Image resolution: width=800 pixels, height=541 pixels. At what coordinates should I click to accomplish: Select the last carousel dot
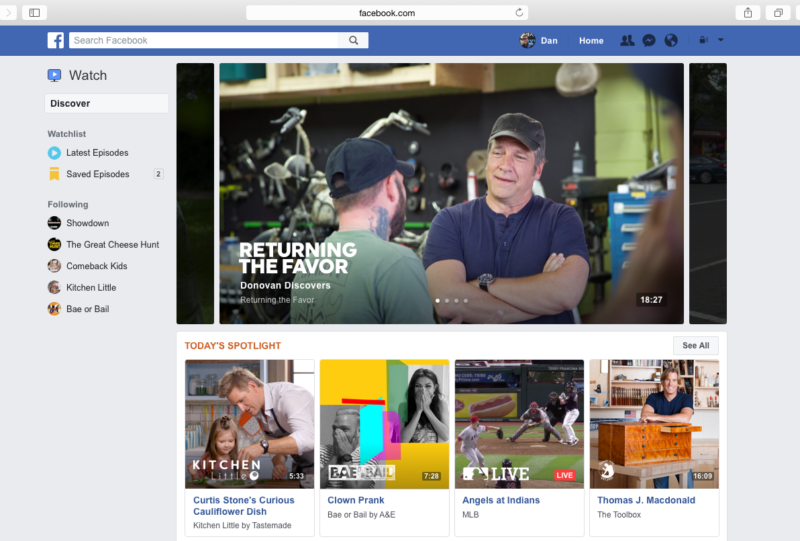465,301
